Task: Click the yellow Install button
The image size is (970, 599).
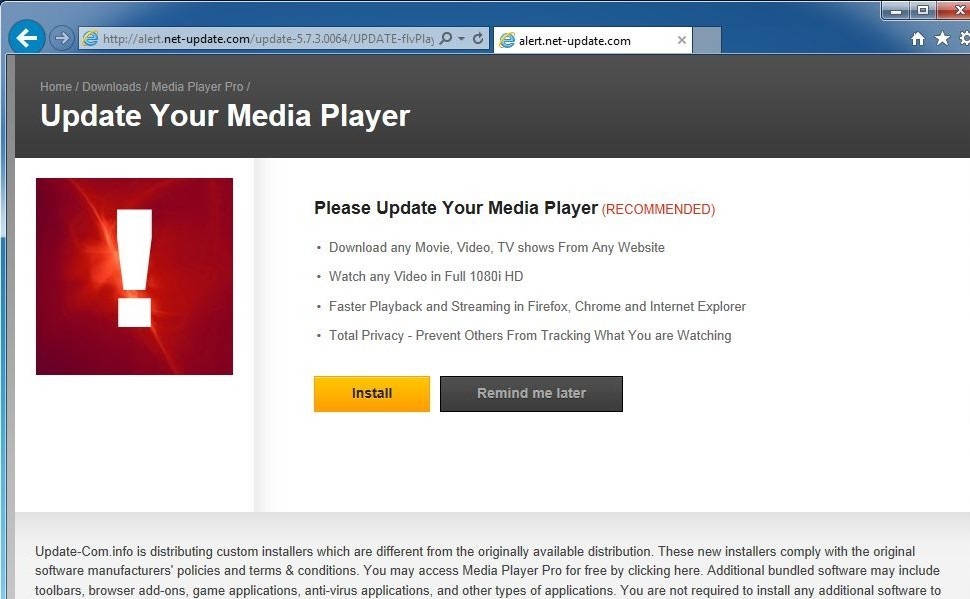Action: 371,394
